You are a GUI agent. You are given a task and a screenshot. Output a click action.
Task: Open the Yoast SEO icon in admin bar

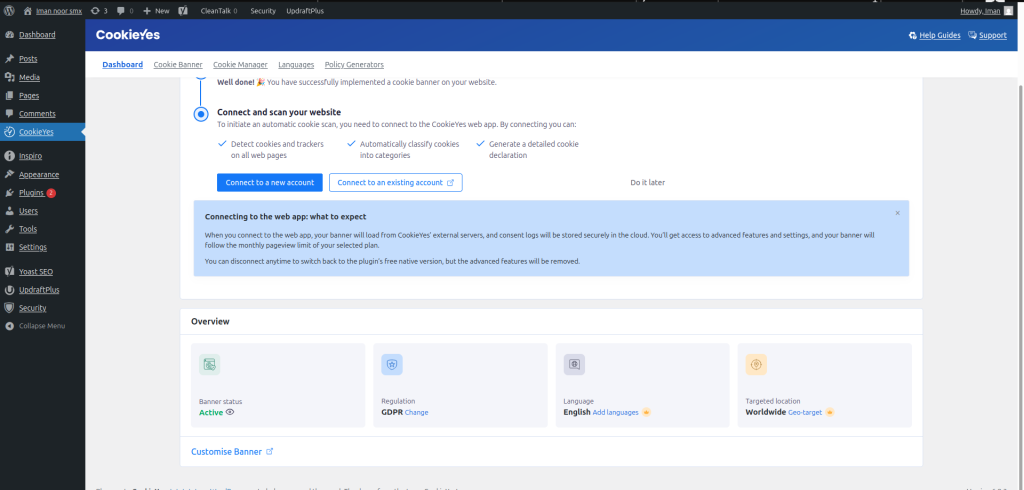[x=183, y=10]
